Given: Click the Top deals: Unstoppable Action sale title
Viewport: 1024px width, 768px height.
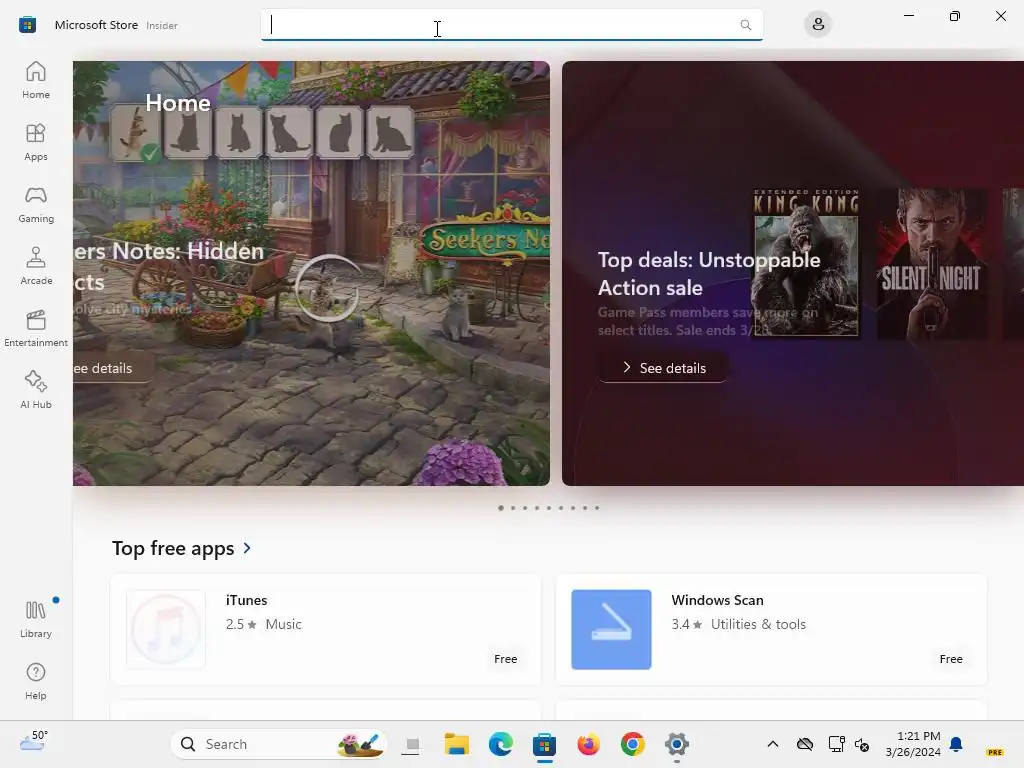Looking at the screenshot, I should point(709,274).
